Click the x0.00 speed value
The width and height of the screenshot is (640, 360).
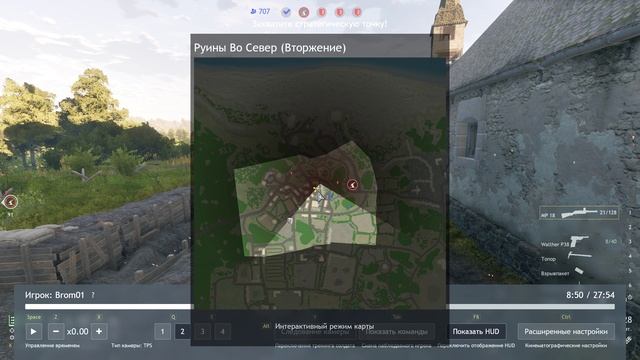coord(78,331)
